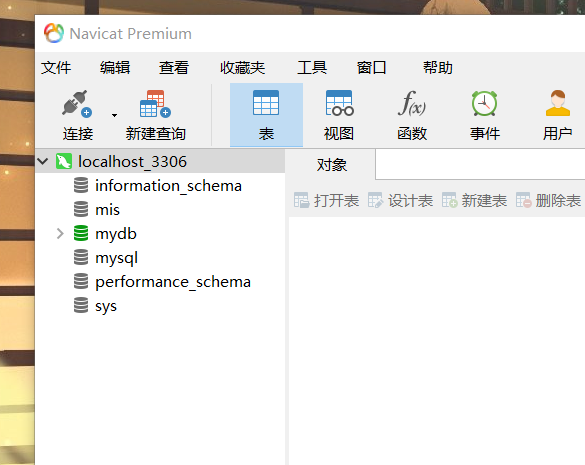Click the mis database icon
The height and width of the screenshot is (465, 585).
click(81, 209)
